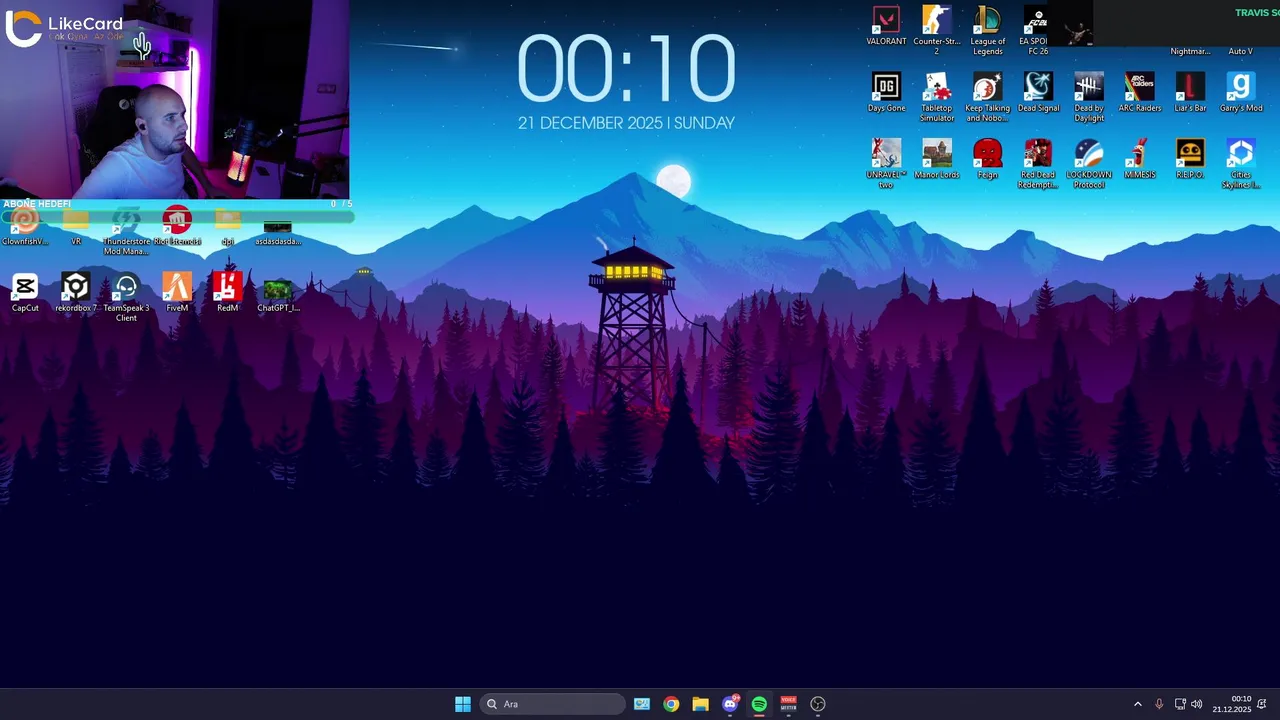Select the Days Gone shortcut
Screen dimensions: 1280x720
point(886,92)
